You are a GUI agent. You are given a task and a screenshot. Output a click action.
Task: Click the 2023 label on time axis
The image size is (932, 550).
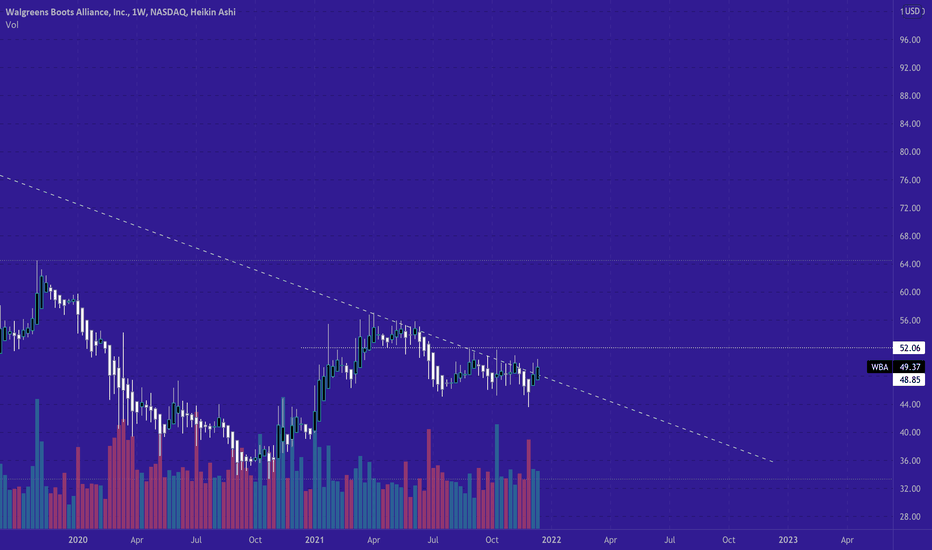coord(788,540)
